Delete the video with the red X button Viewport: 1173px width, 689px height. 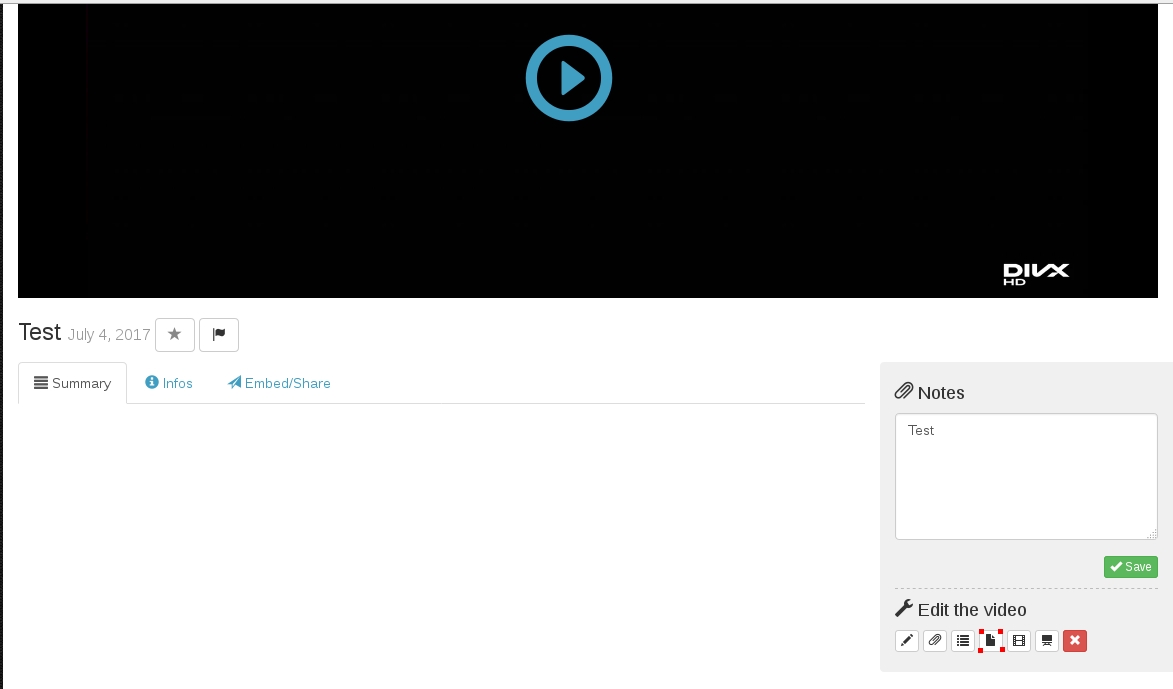click(1074, 641)
